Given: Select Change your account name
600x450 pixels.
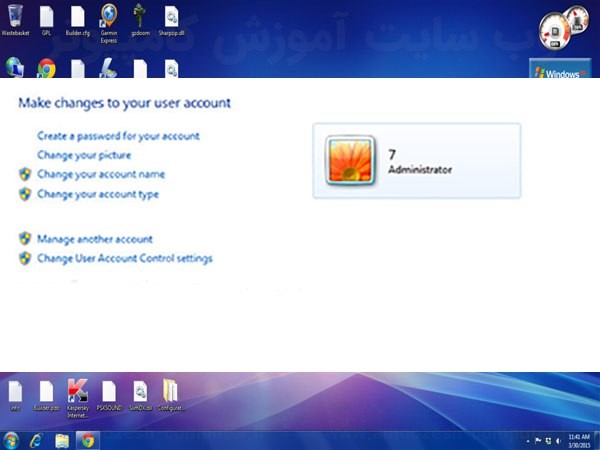Looking at the screenshot, I should tap(100, 174).
